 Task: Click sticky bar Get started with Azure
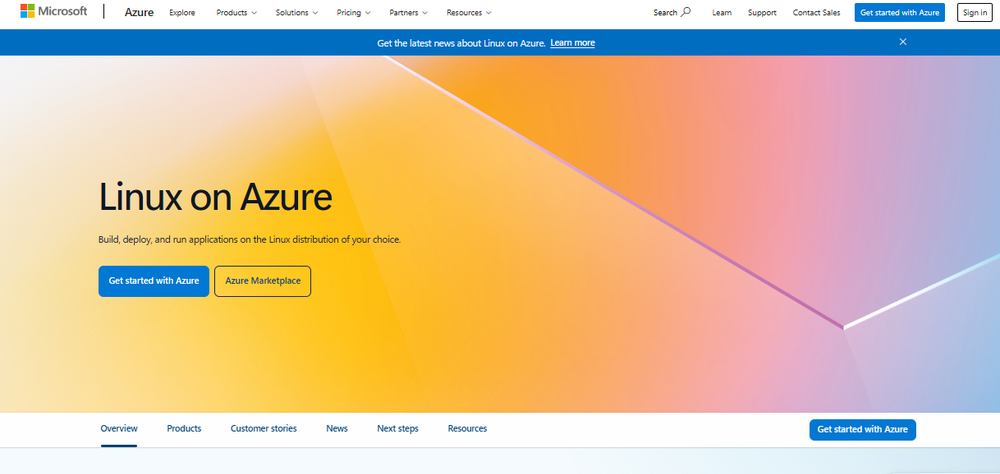[862, 429]
